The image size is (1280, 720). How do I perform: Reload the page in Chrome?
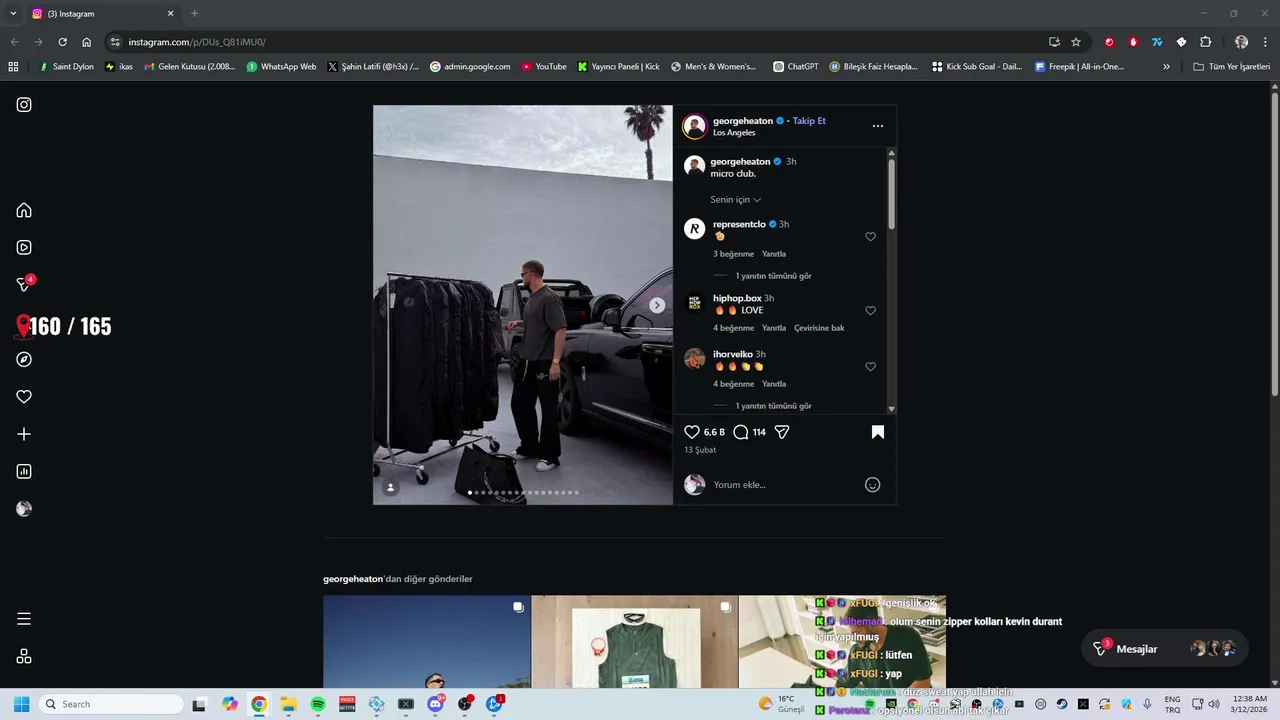[62, 42]
